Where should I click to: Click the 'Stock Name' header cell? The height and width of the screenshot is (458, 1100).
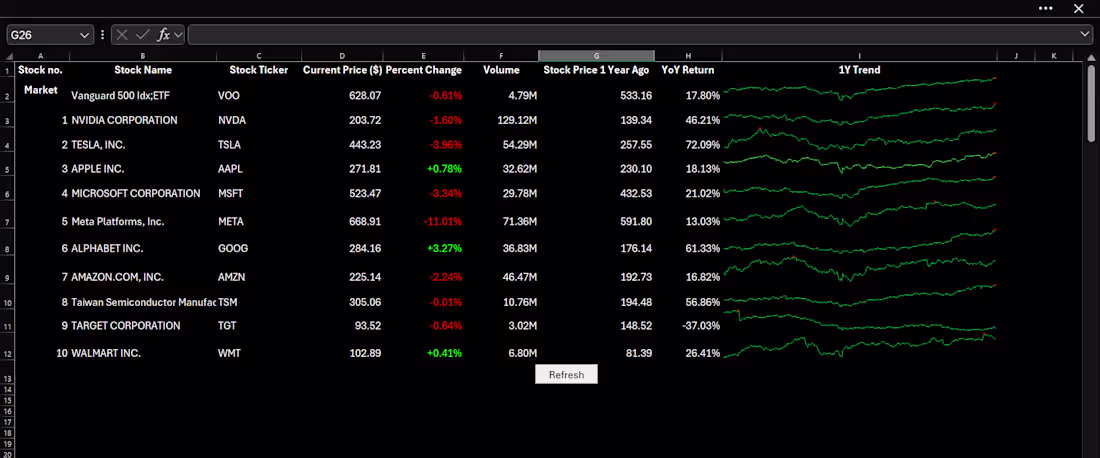[143, 70]
